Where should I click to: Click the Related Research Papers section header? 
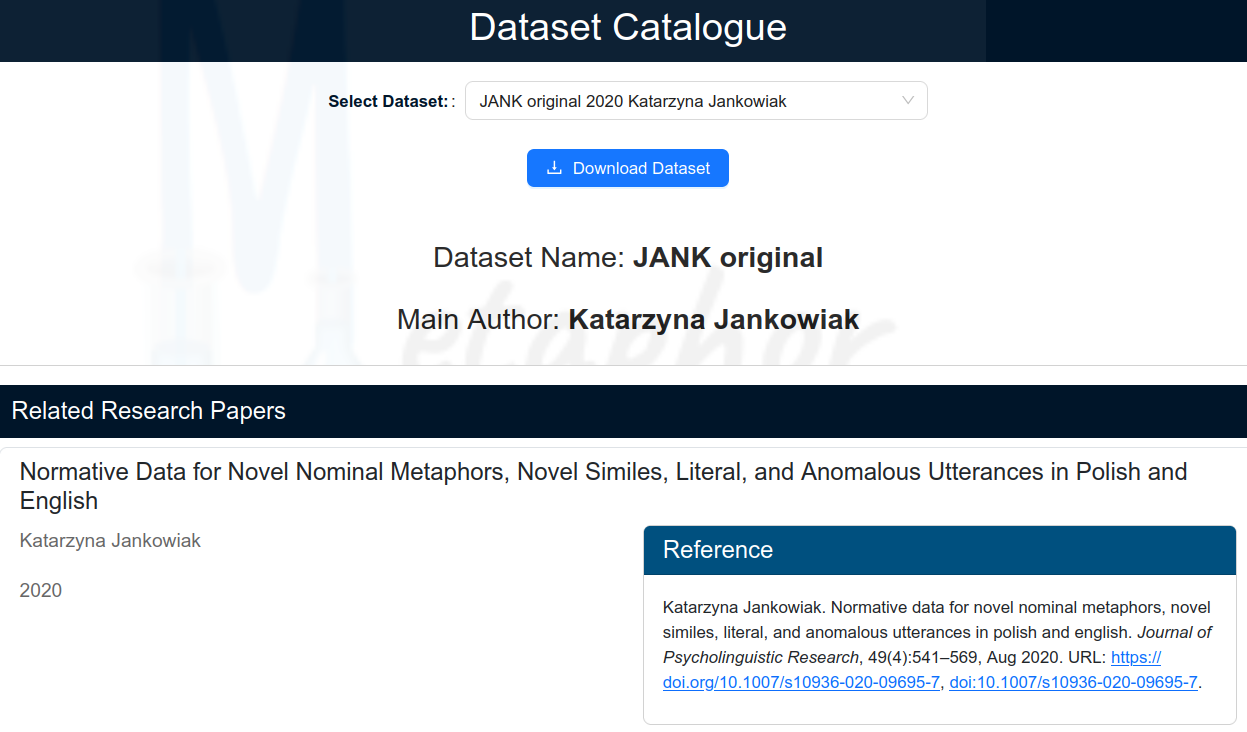click(x=149, y=411)
